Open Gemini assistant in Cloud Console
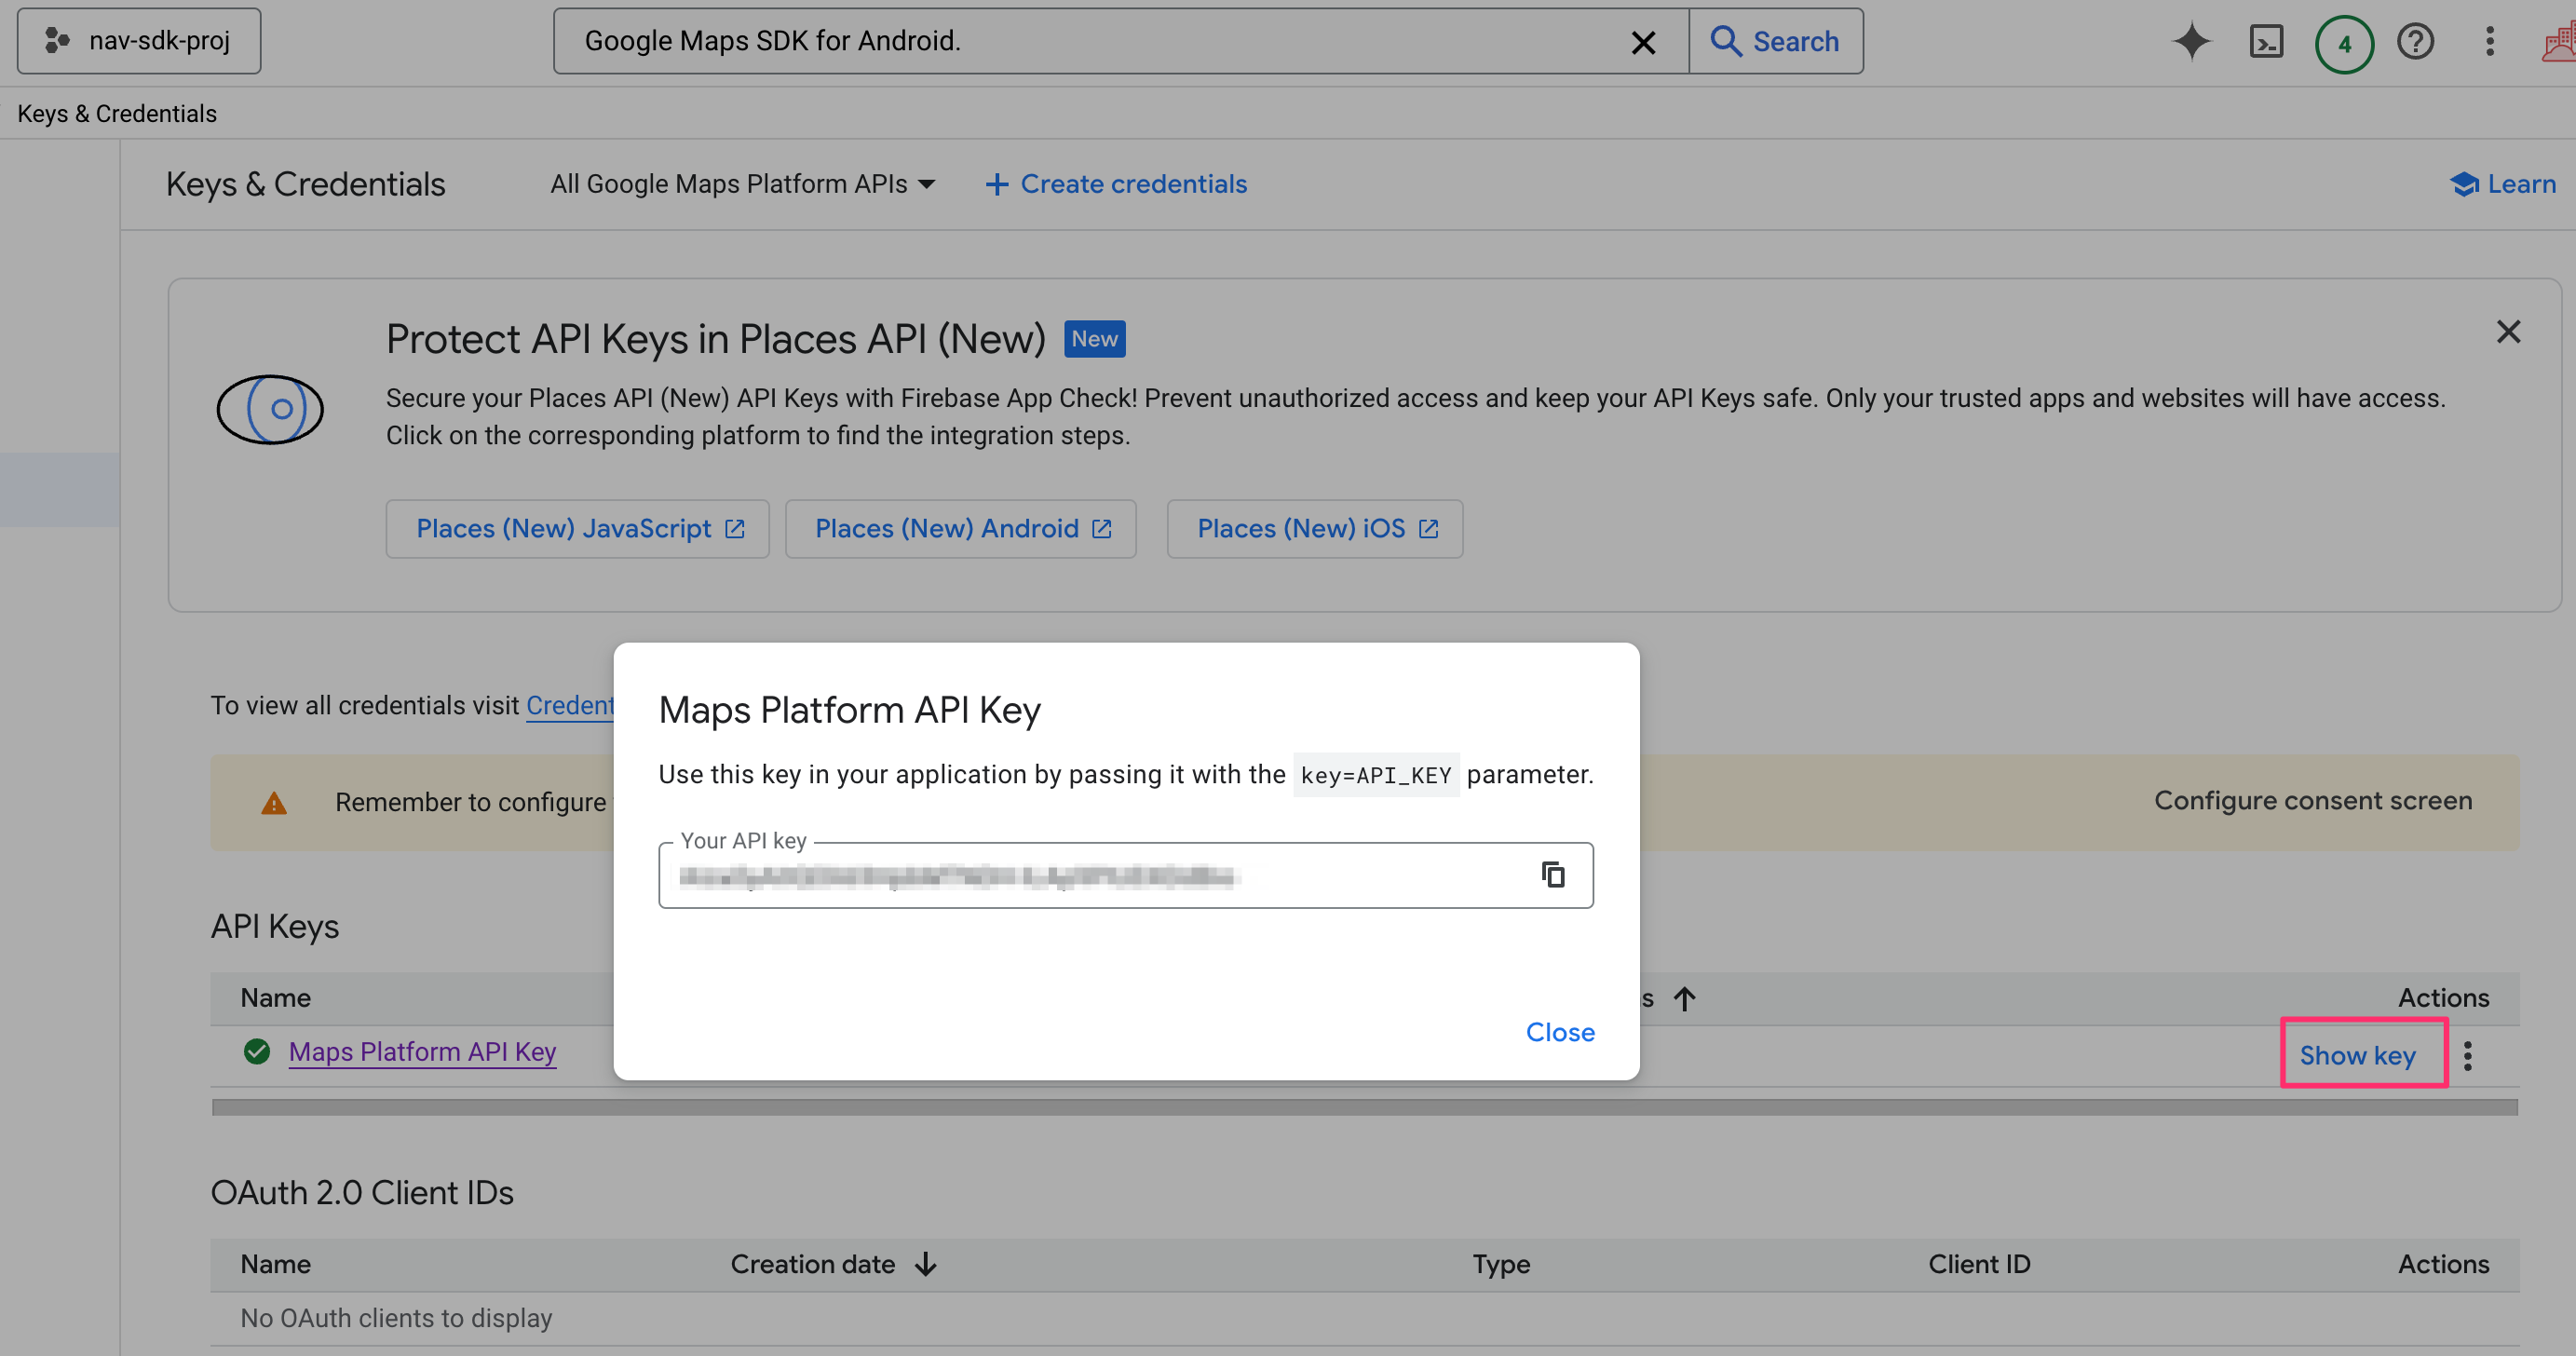The width and height of the screenshot is (2576, 1356). coord(2191,41)
